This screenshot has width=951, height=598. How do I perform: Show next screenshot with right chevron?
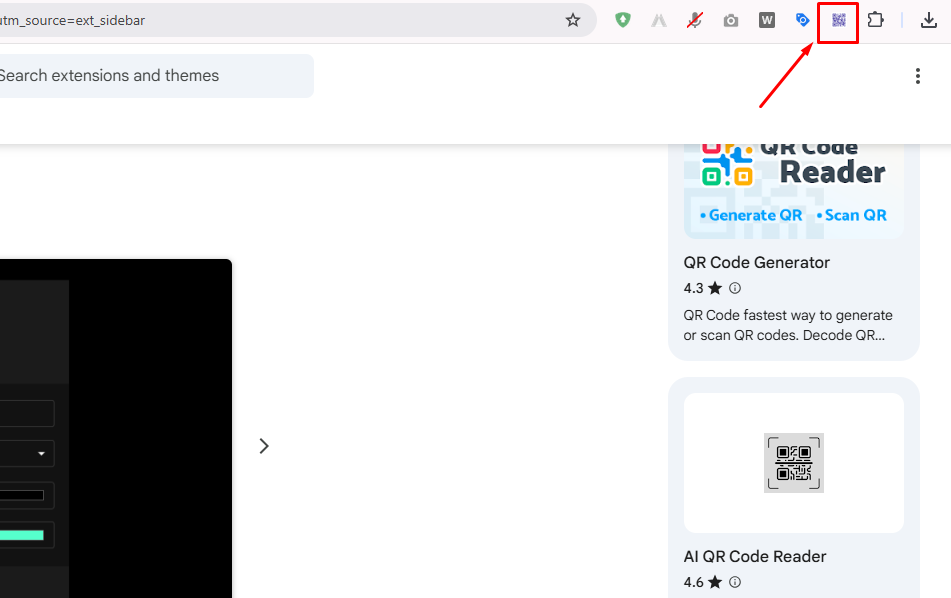tap(264, 446)
